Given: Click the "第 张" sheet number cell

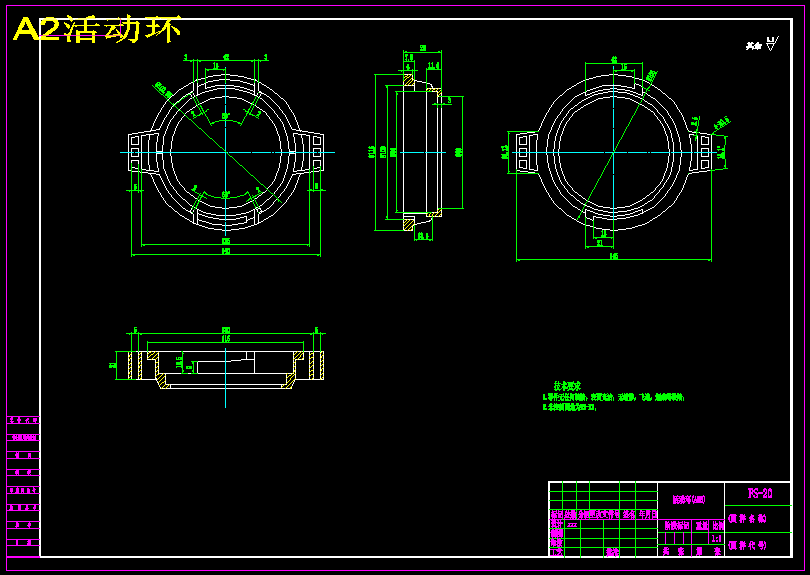Looking at the screenshot, I should coord(708,552).
